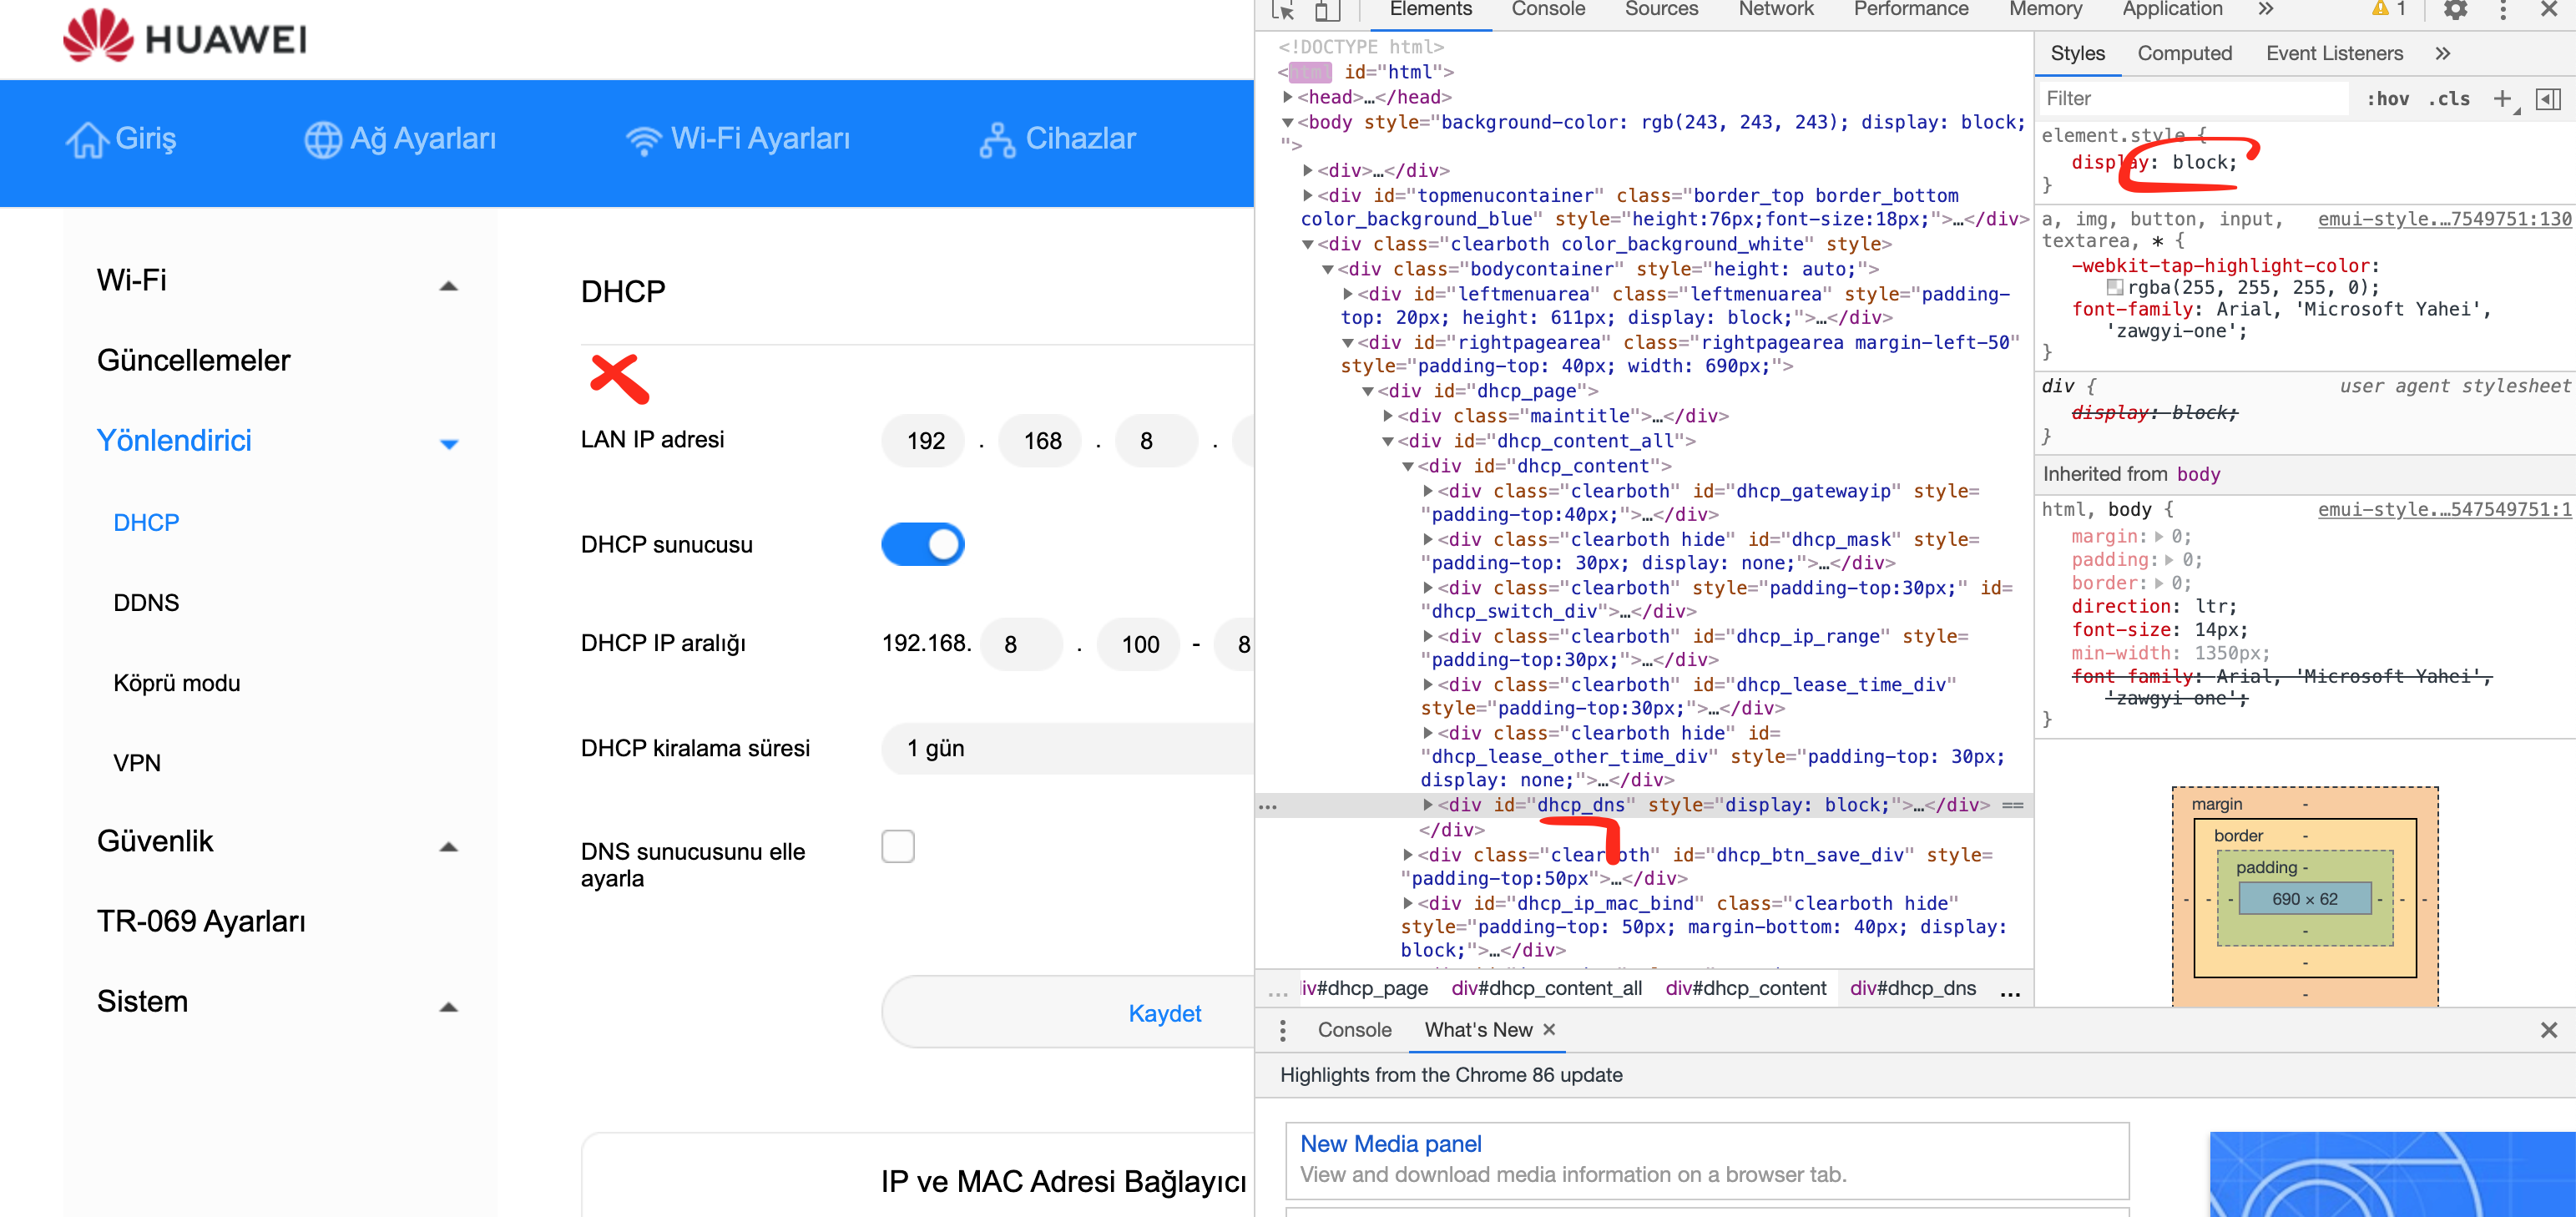This screenshot has width=2576, height=1217.
Task: Switch to the Sources panel tab
Action: pos(1661,9)
